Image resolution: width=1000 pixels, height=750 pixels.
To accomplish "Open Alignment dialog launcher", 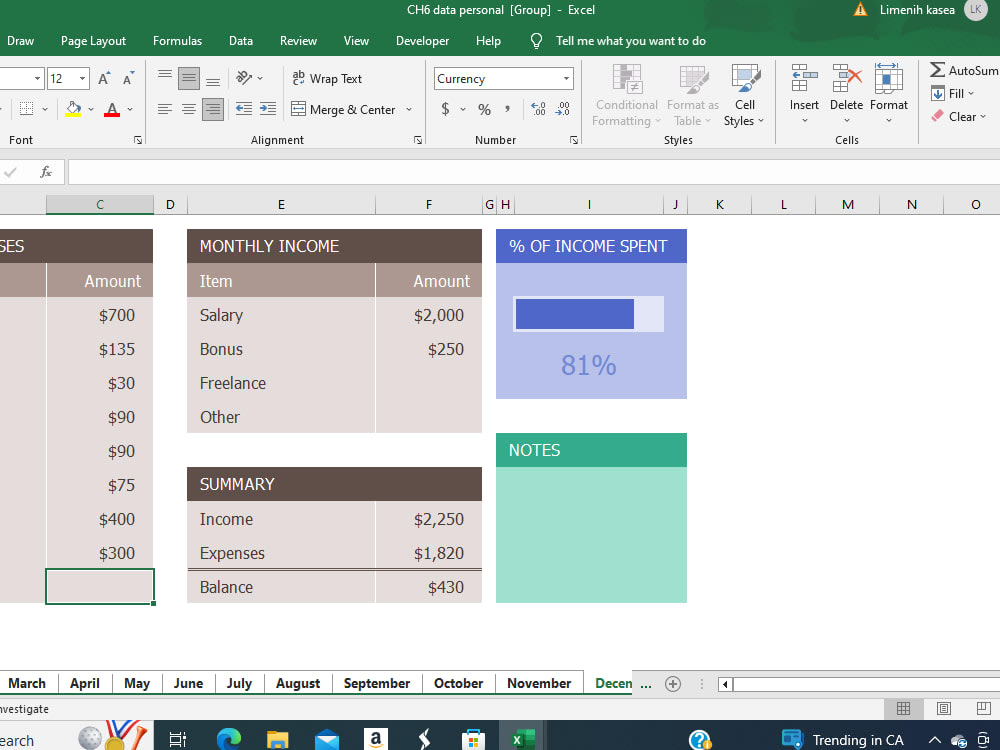I will 418,140.
